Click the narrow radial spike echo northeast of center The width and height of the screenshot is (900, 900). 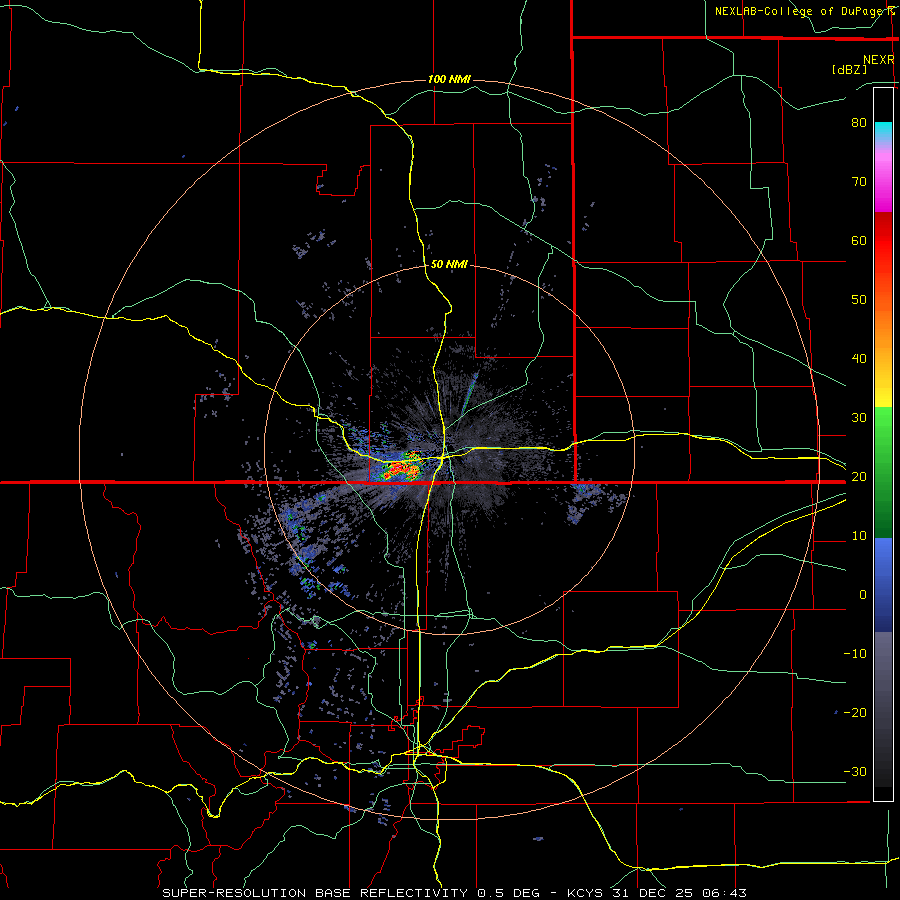tap(470, 393)
